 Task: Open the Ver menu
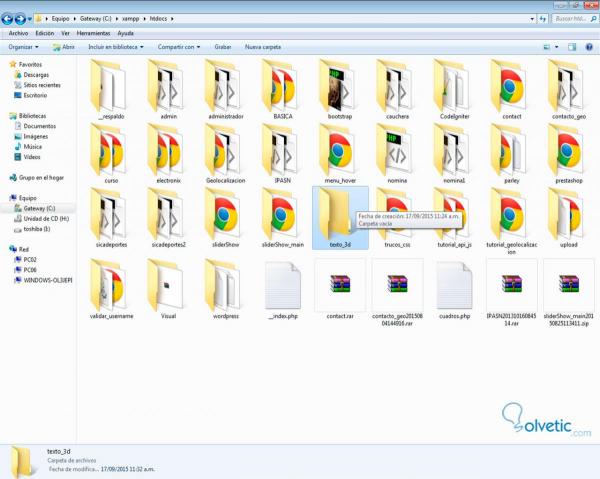[65, 33]
